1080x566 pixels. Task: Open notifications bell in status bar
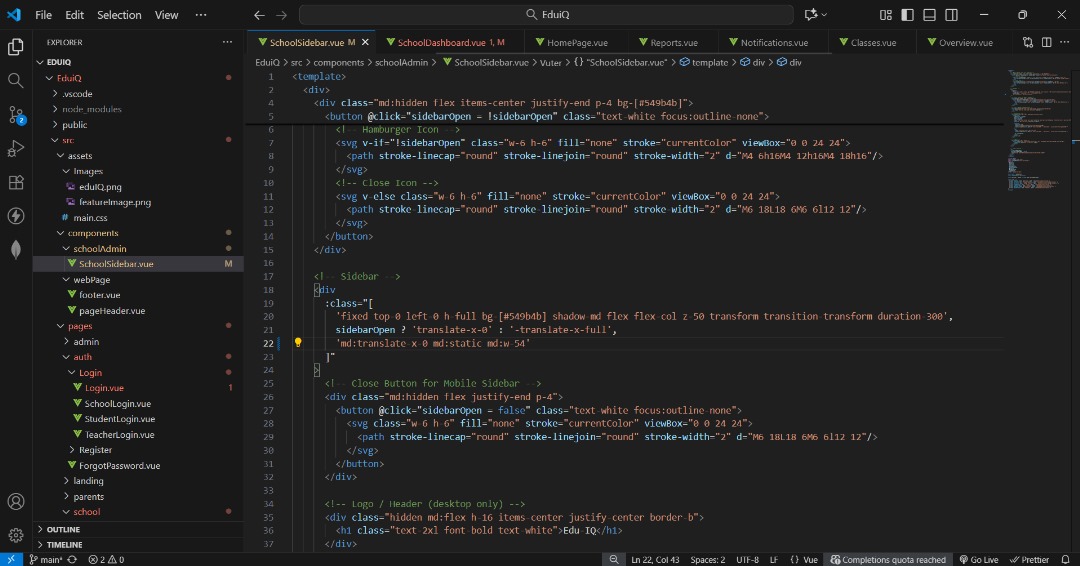pyautogui.click(x=1066, y=559)
